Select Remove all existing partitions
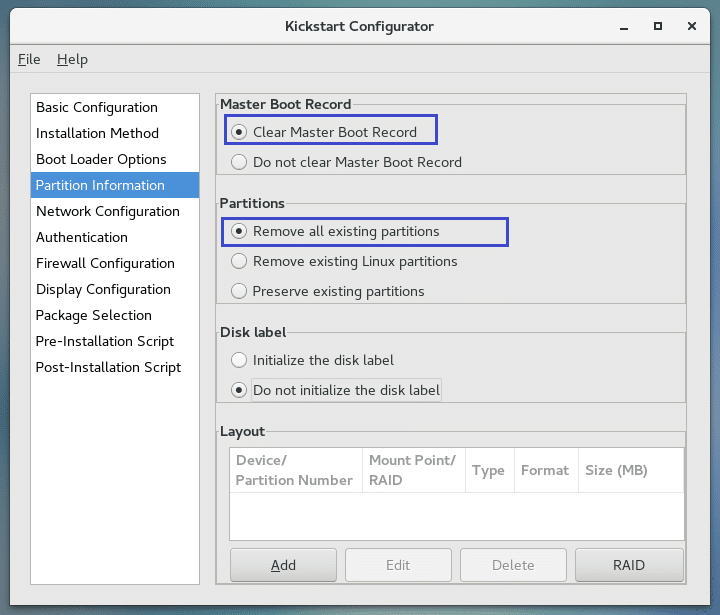 239,231
